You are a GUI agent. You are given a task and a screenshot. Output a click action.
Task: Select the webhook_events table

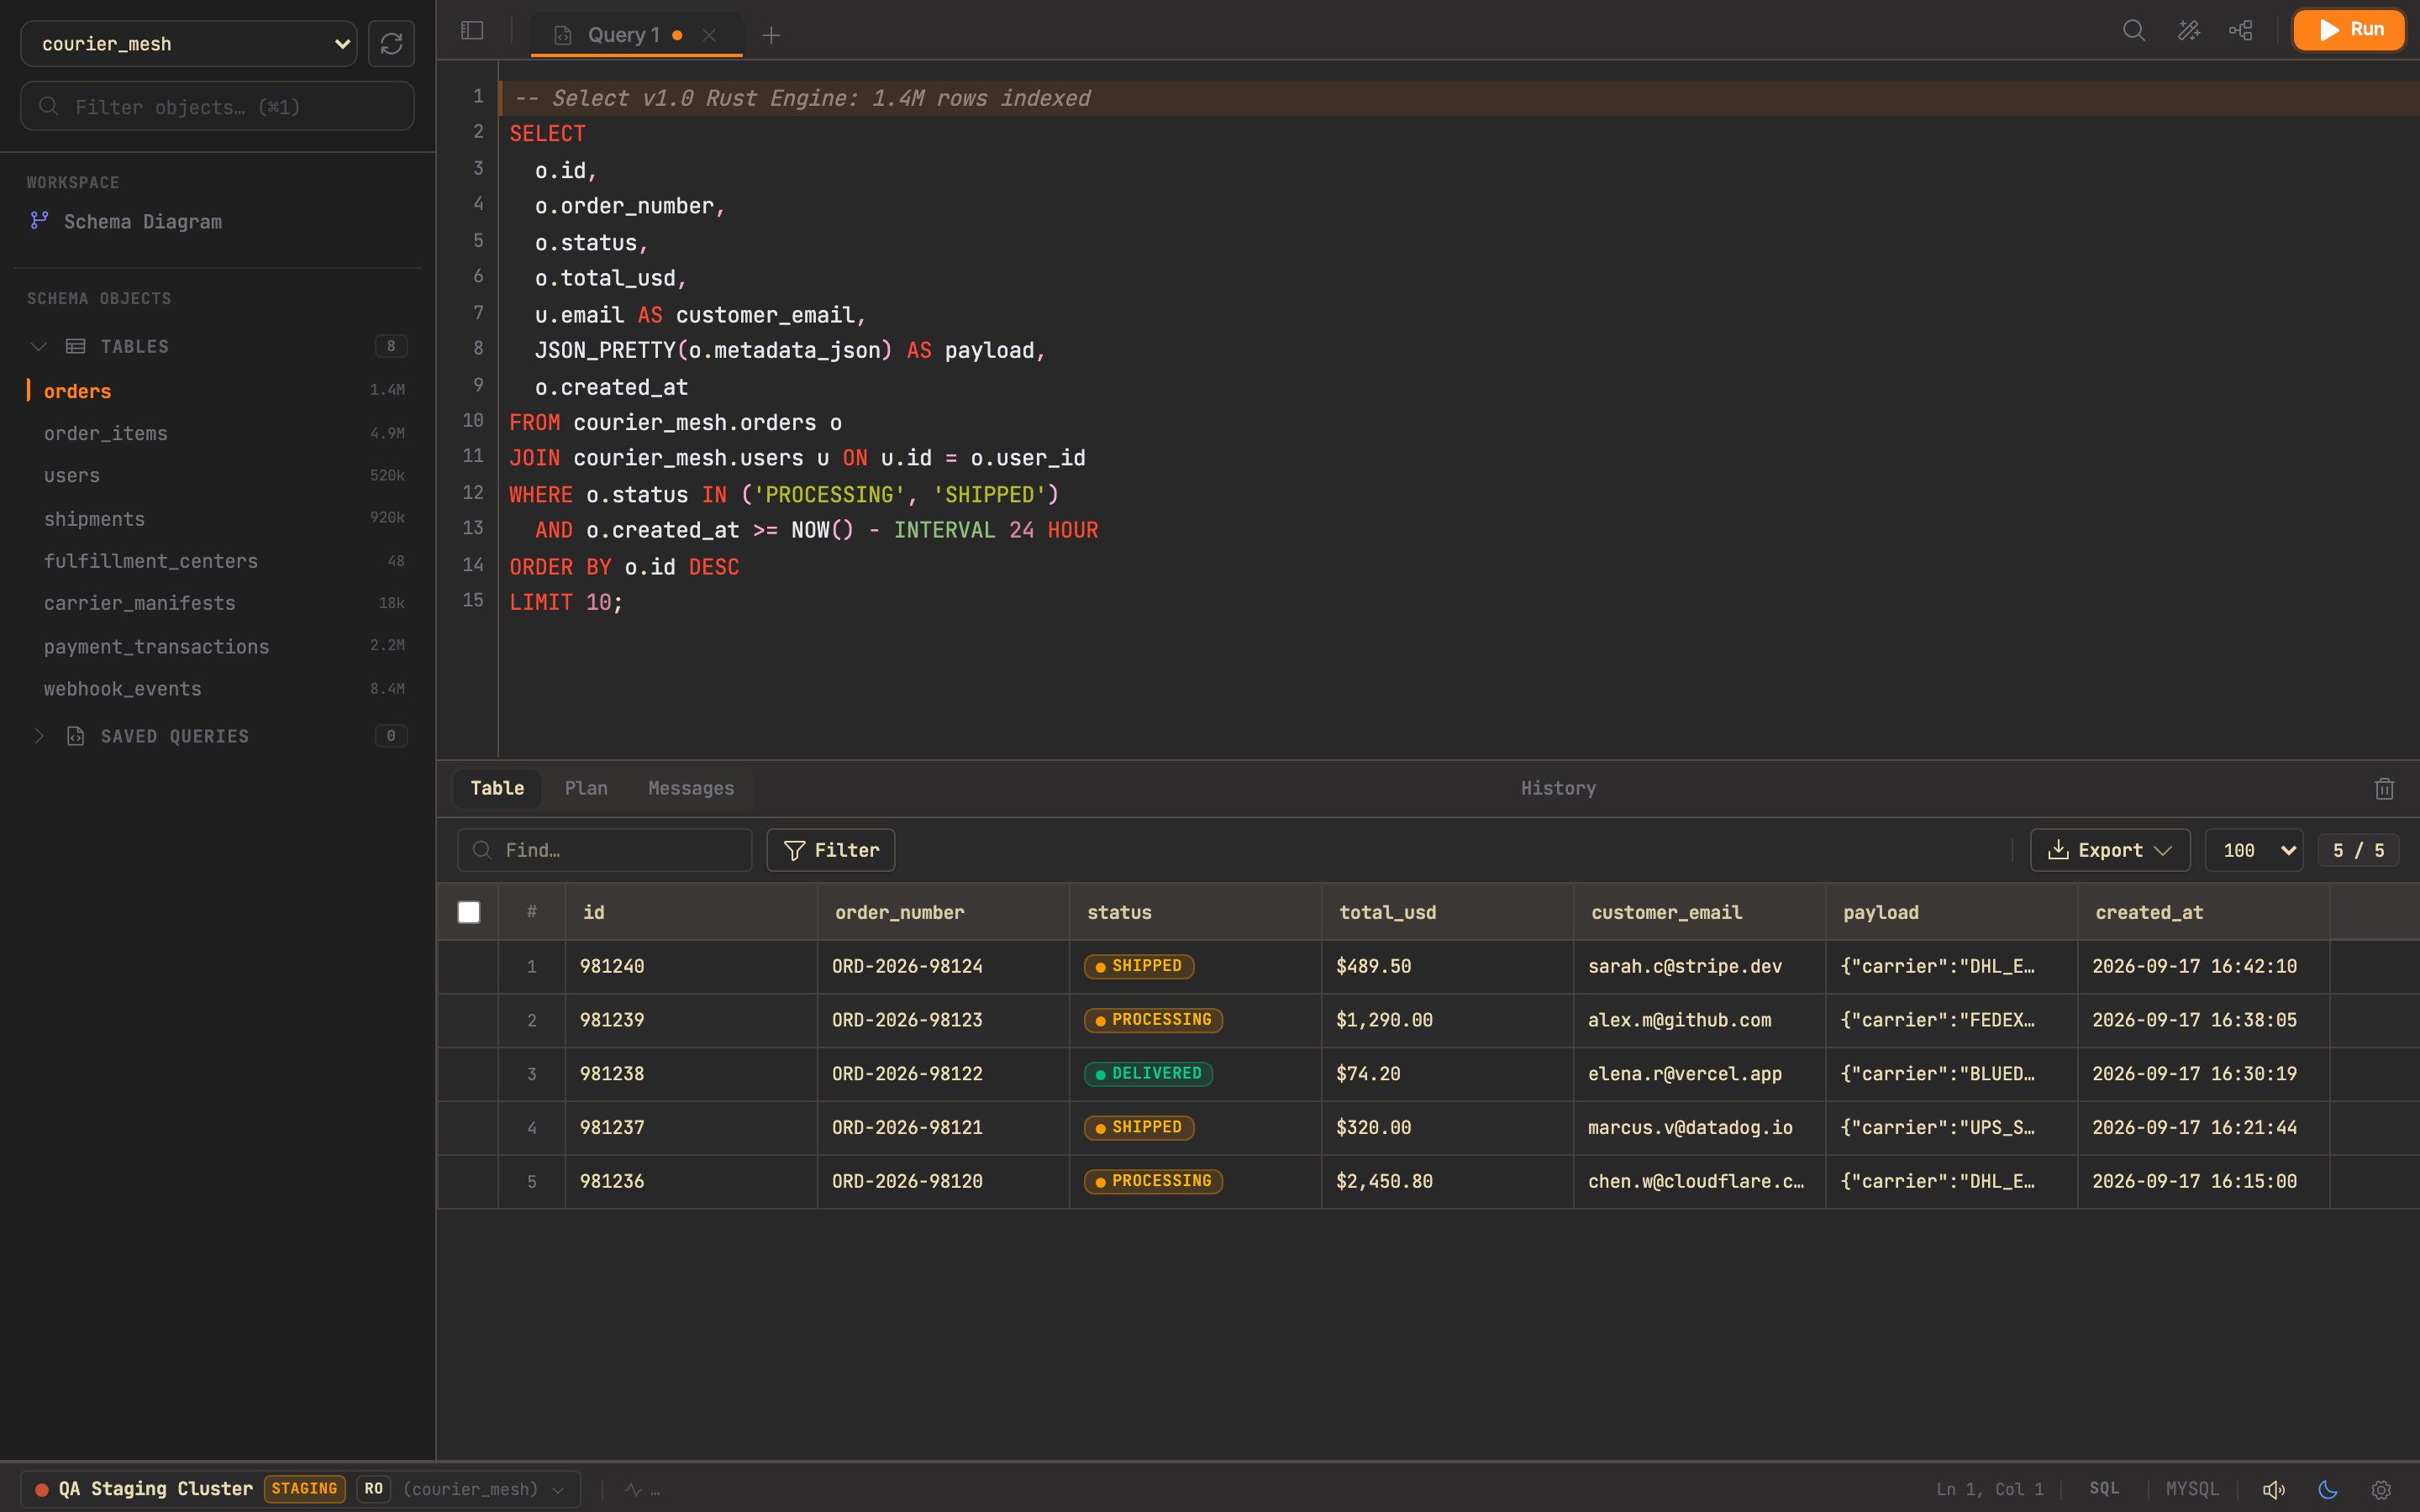(218, 689)
